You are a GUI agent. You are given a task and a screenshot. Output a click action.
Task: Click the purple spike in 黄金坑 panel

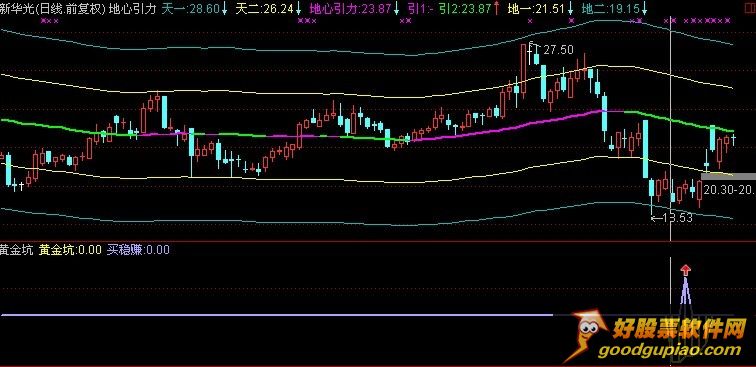(685, 291)
